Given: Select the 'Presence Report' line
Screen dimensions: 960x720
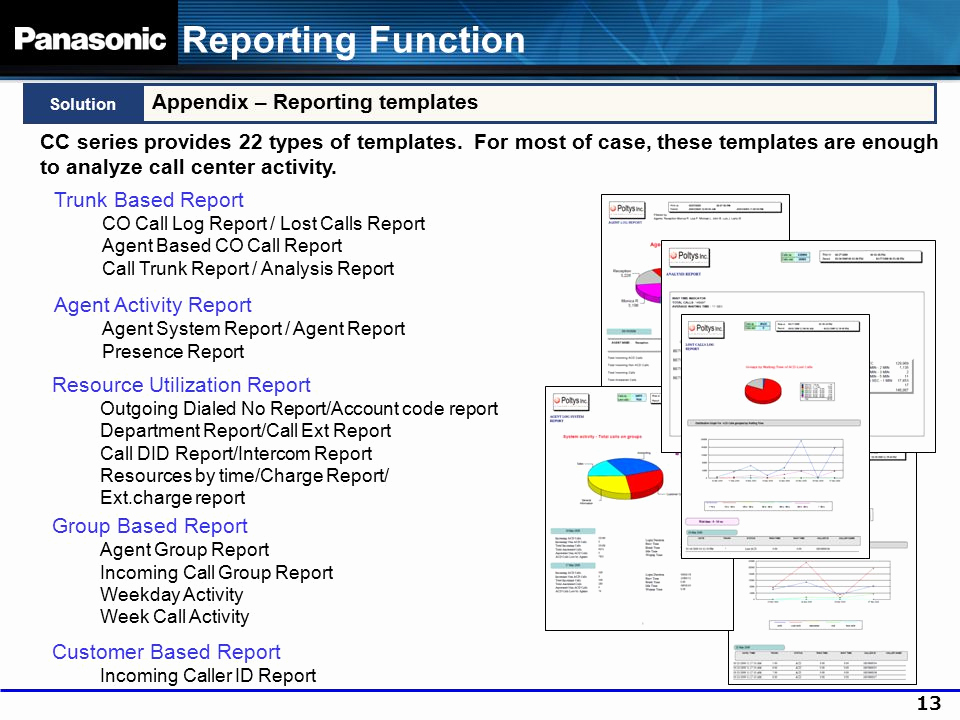Looking at the screenshot, I should point(173,352).
